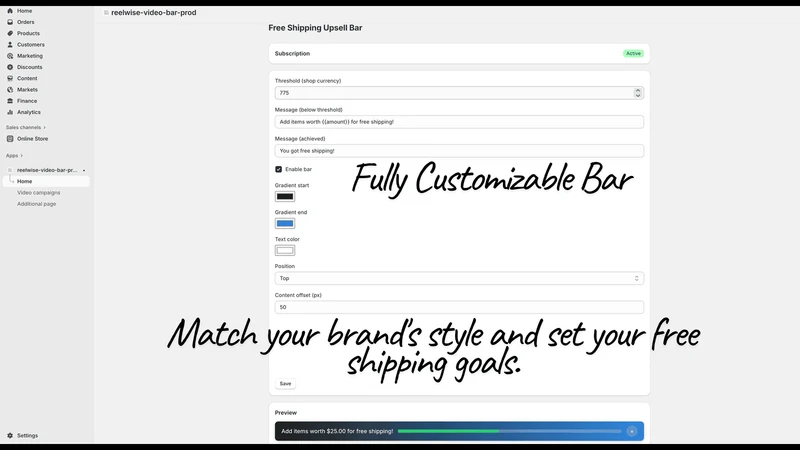The width and height of the screenshot is (800, 450).
Task: Click the Orders icon in the sidebar
Action: pos(10,22)
